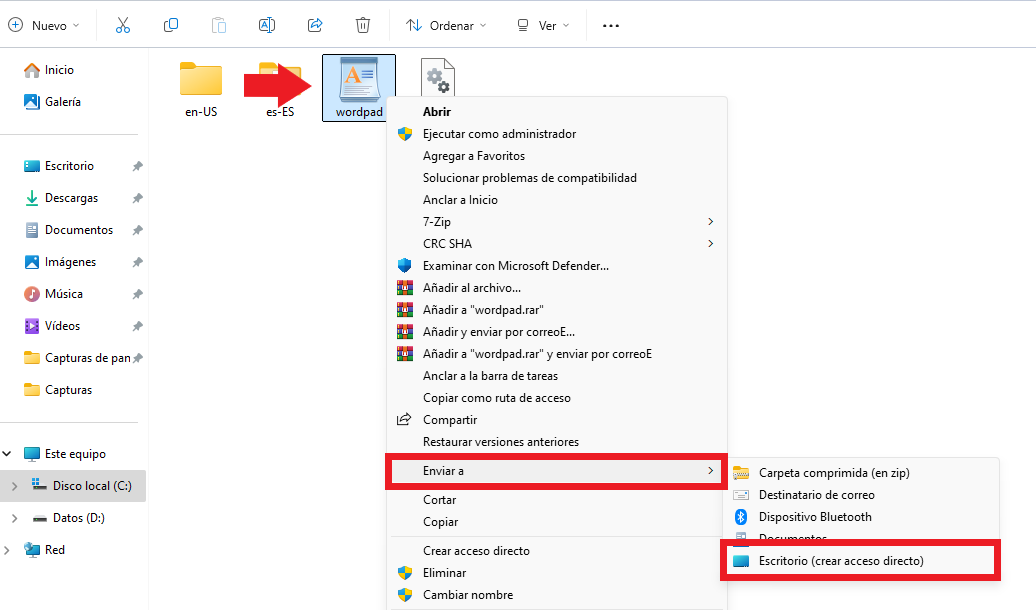Click the Share icon in toolbar
This screenshot has width=1036, height=610.
[315, 26]
